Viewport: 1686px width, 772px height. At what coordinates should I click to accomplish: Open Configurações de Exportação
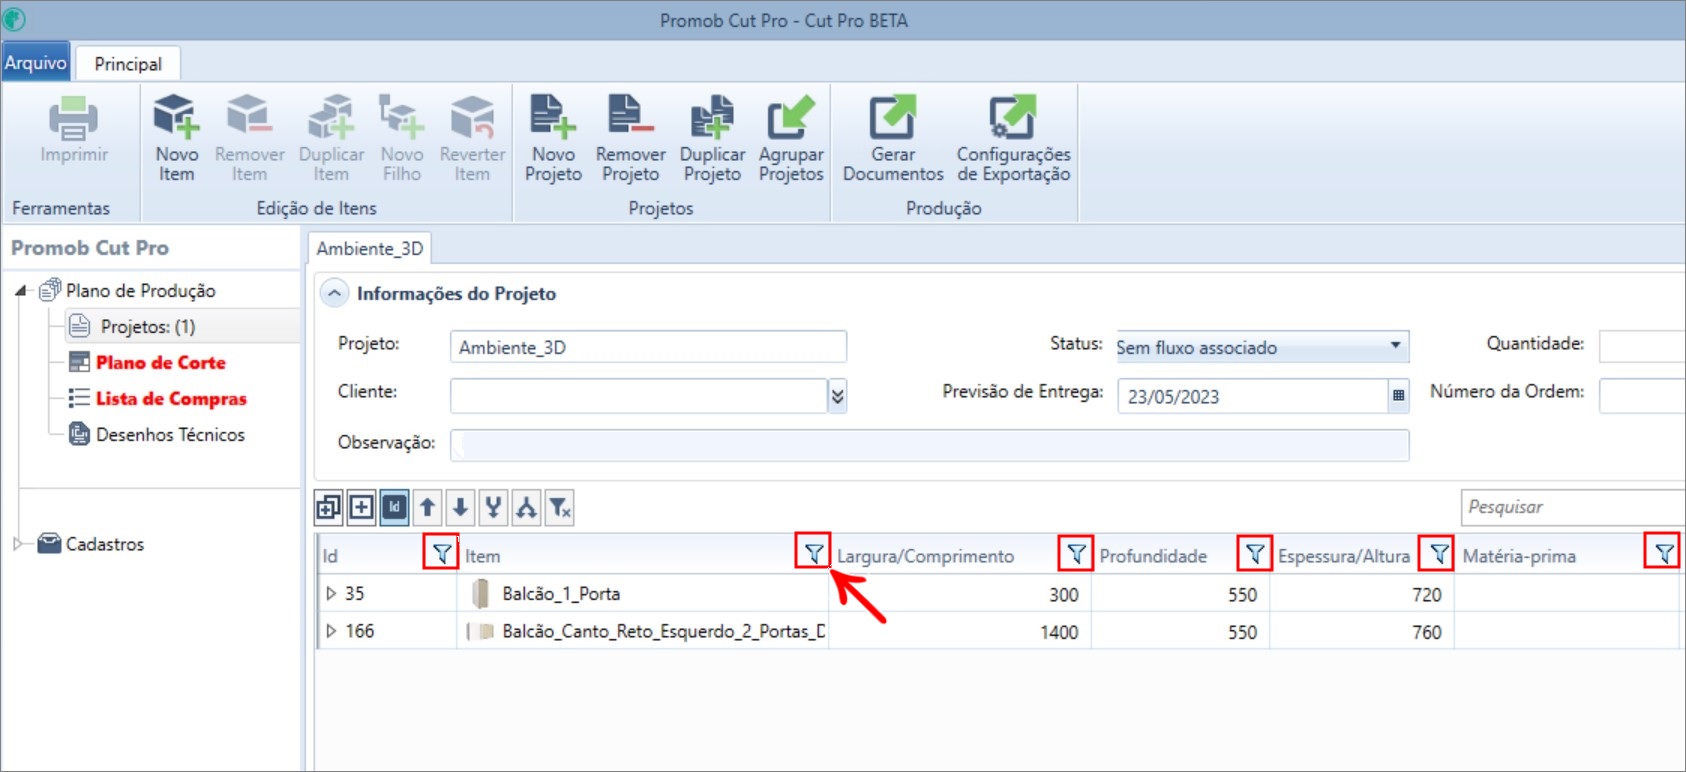pyautogui.click(x=1013, y=139)
